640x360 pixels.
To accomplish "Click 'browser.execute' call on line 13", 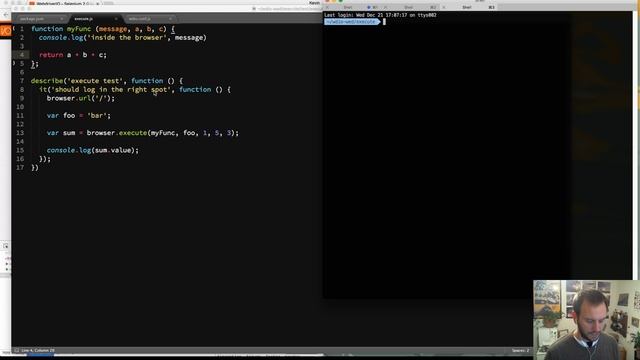I will coord(117,133).
